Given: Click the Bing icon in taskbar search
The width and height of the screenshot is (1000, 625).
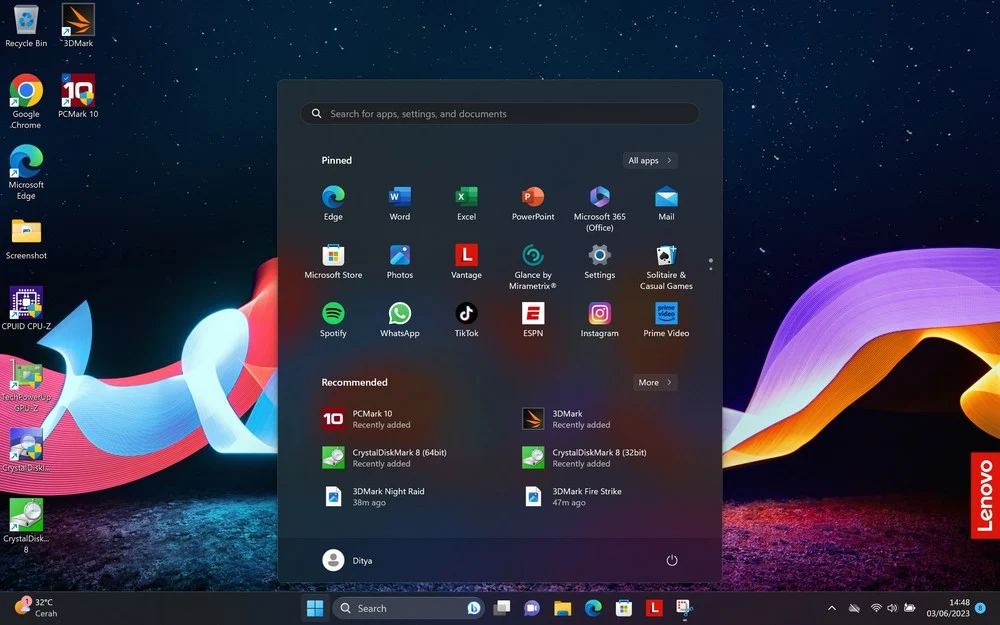Looking at the screenshot, I should pos(473,608).
